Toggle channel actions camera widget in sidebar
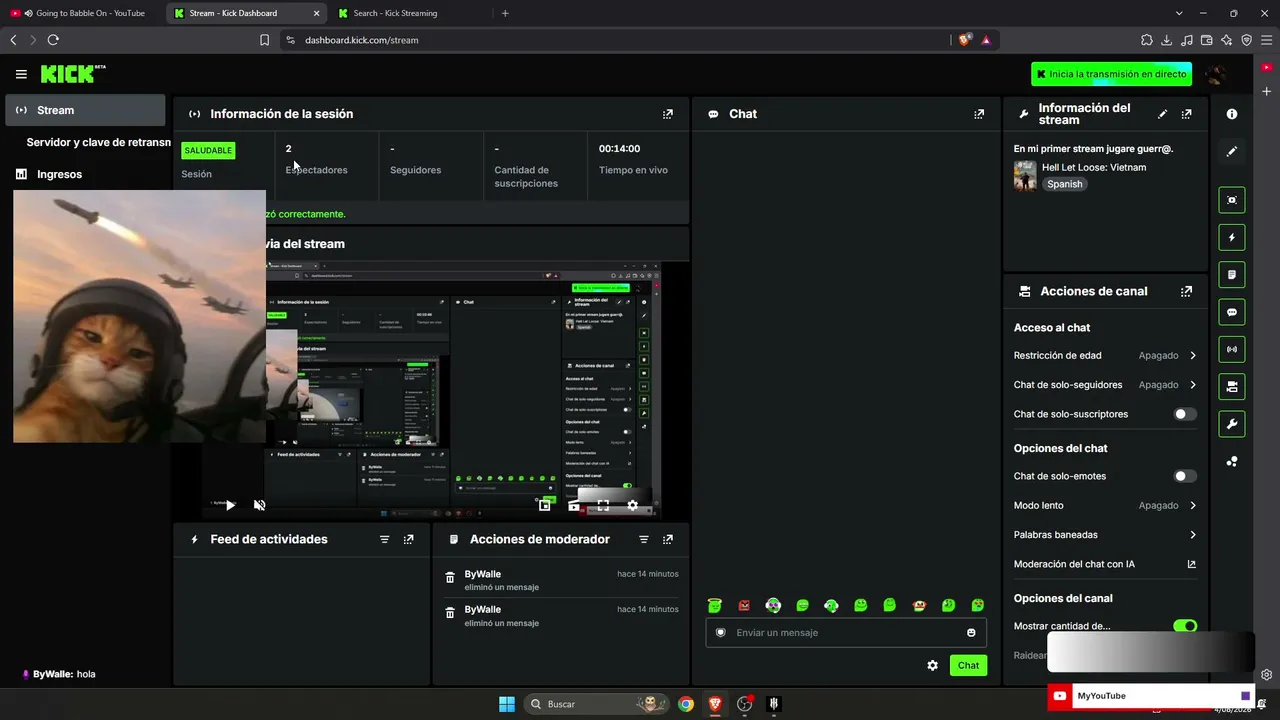Screen dimensions: 1280x720 [x=1232, y=386]
